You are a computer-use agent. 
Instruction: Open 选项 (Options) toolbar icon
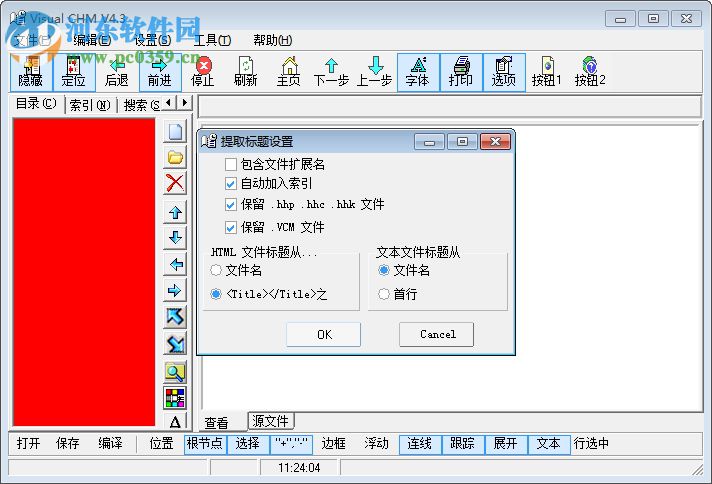pyautogui.click(x=504, y=72)
